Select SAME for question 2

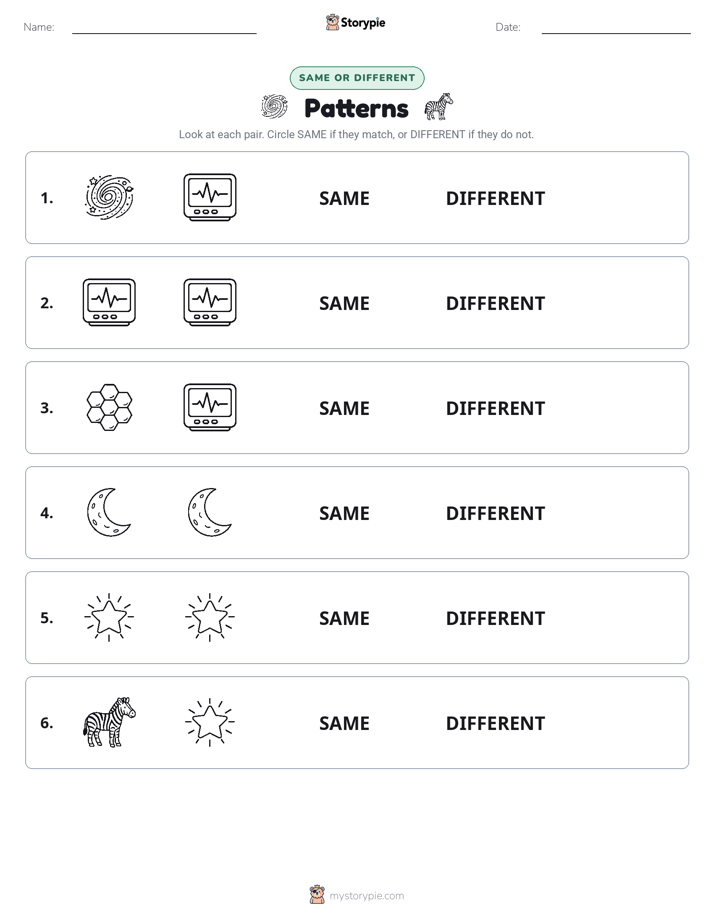click(344, 303)
